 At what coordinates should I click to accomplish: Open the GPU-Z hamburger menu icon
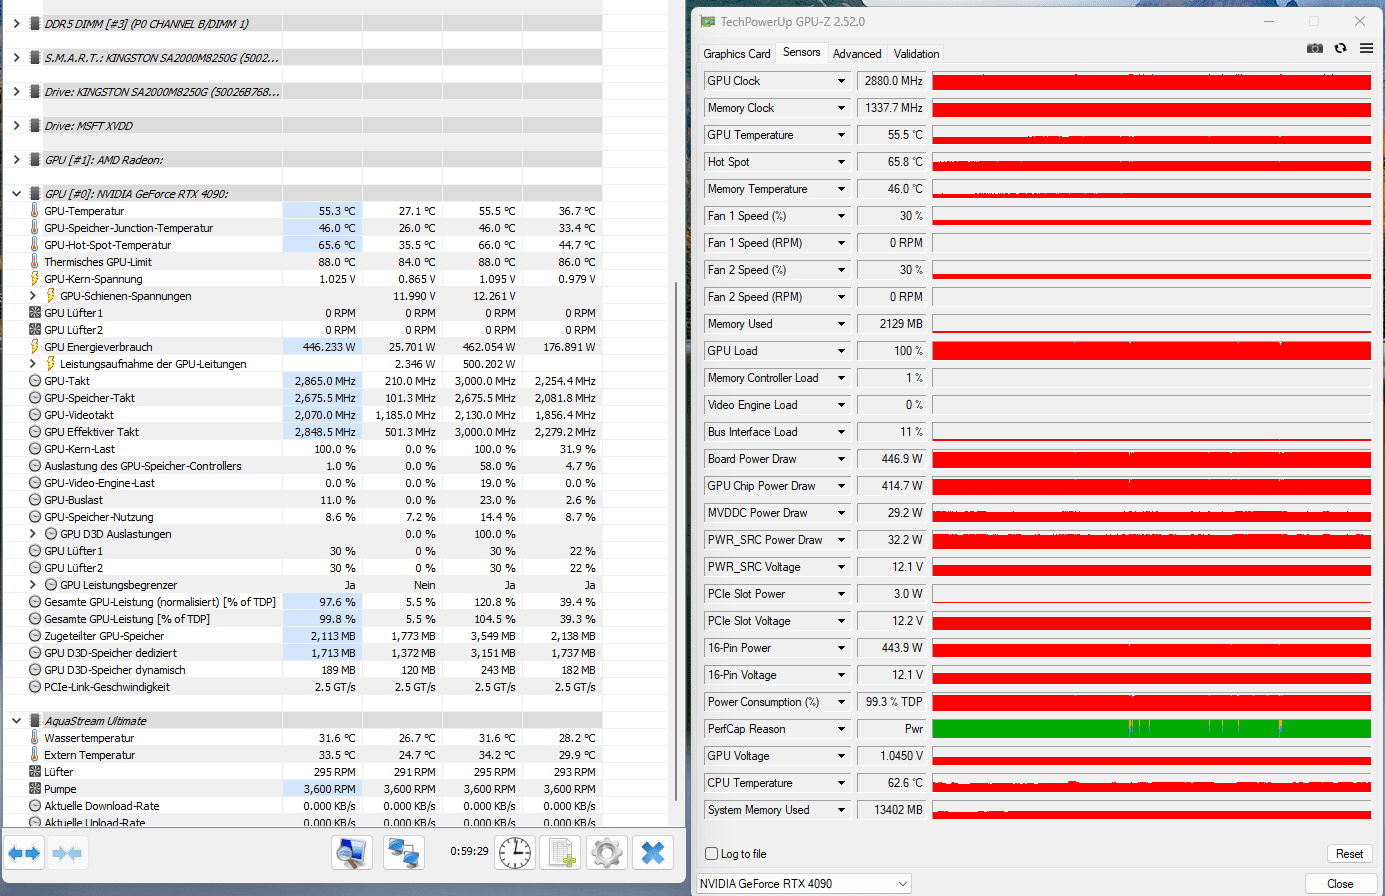1366,48
